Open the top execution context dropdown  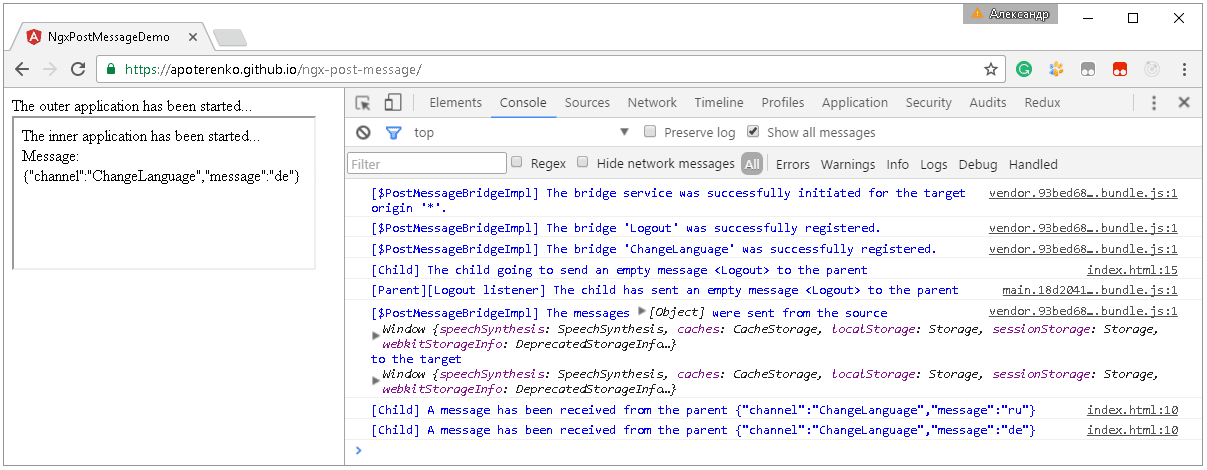click(x=522, y=132)
